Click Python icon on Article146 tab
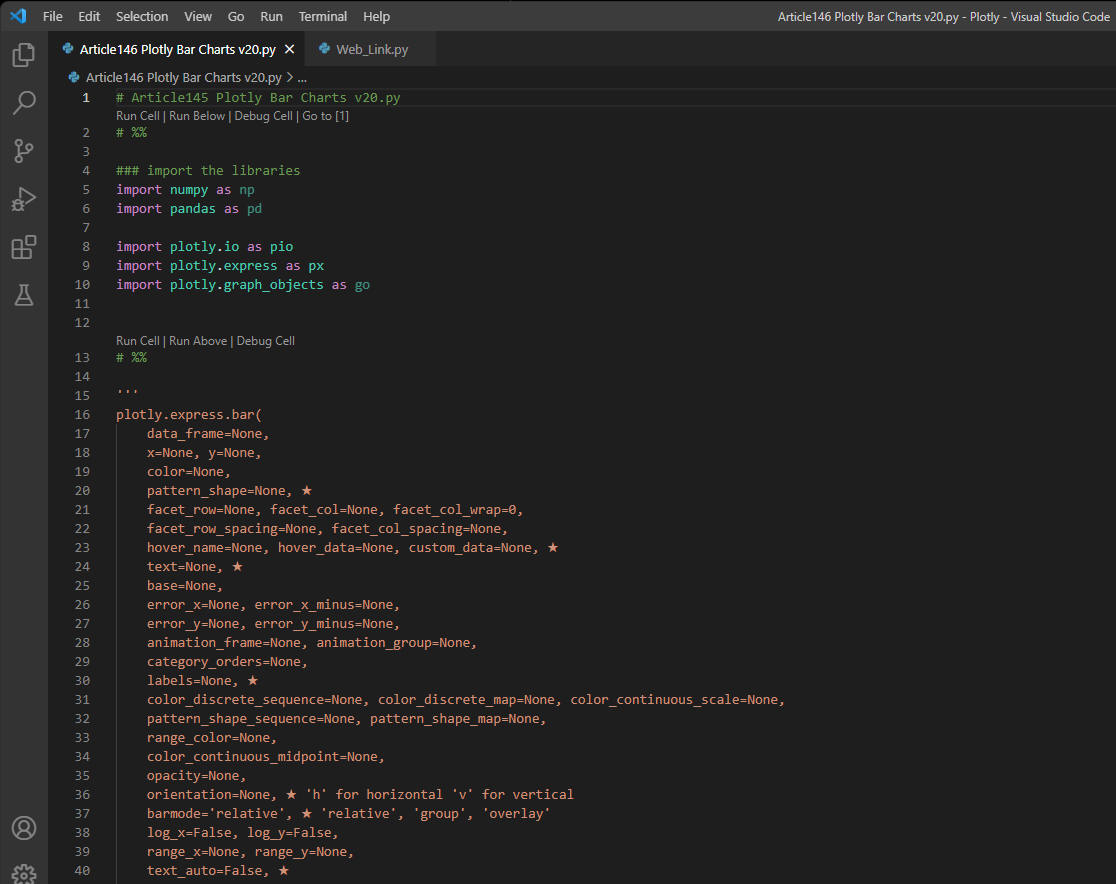 pos(68,48)
